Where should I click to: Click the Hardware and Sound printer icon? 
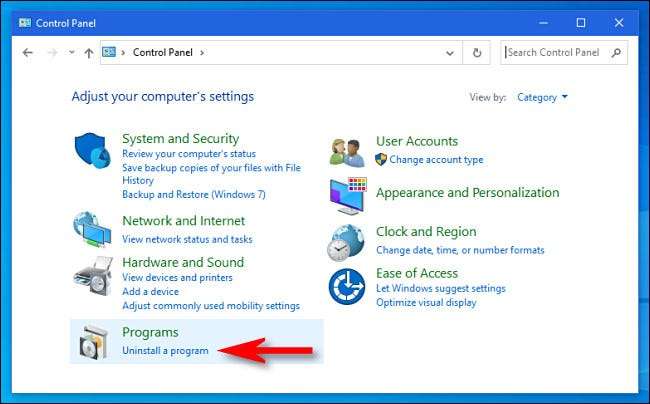(94, 274)
